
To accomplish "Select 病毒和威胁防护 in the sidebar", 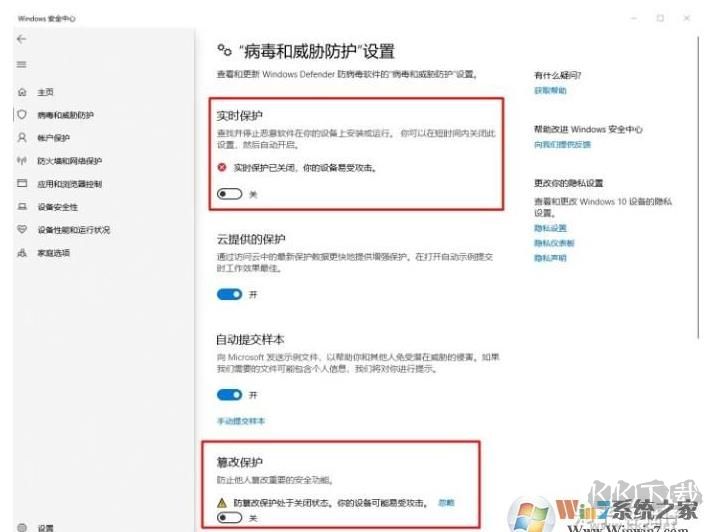I will click(66, 115).
